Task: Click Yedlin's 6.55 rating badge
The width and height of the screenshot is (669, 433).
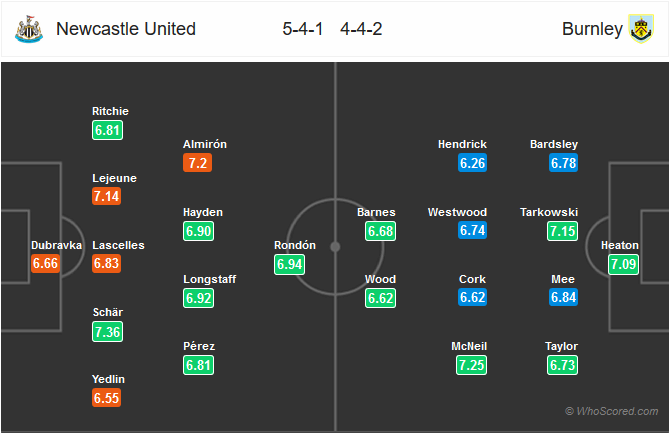Action: (x=106, y=398)
